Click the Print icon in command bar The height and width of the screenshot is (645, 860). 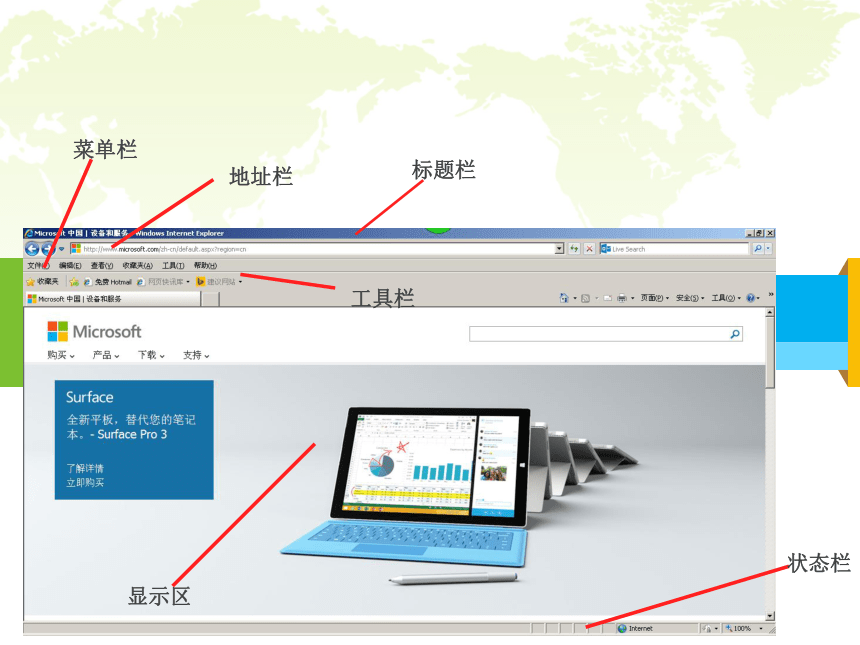coord(621,298)
